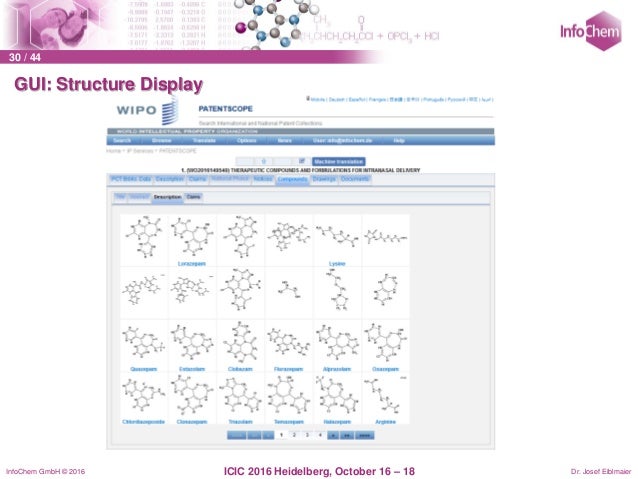Open the Alprazolam compound link
This screenshot has width=638, height=479.
coord(337,369)
